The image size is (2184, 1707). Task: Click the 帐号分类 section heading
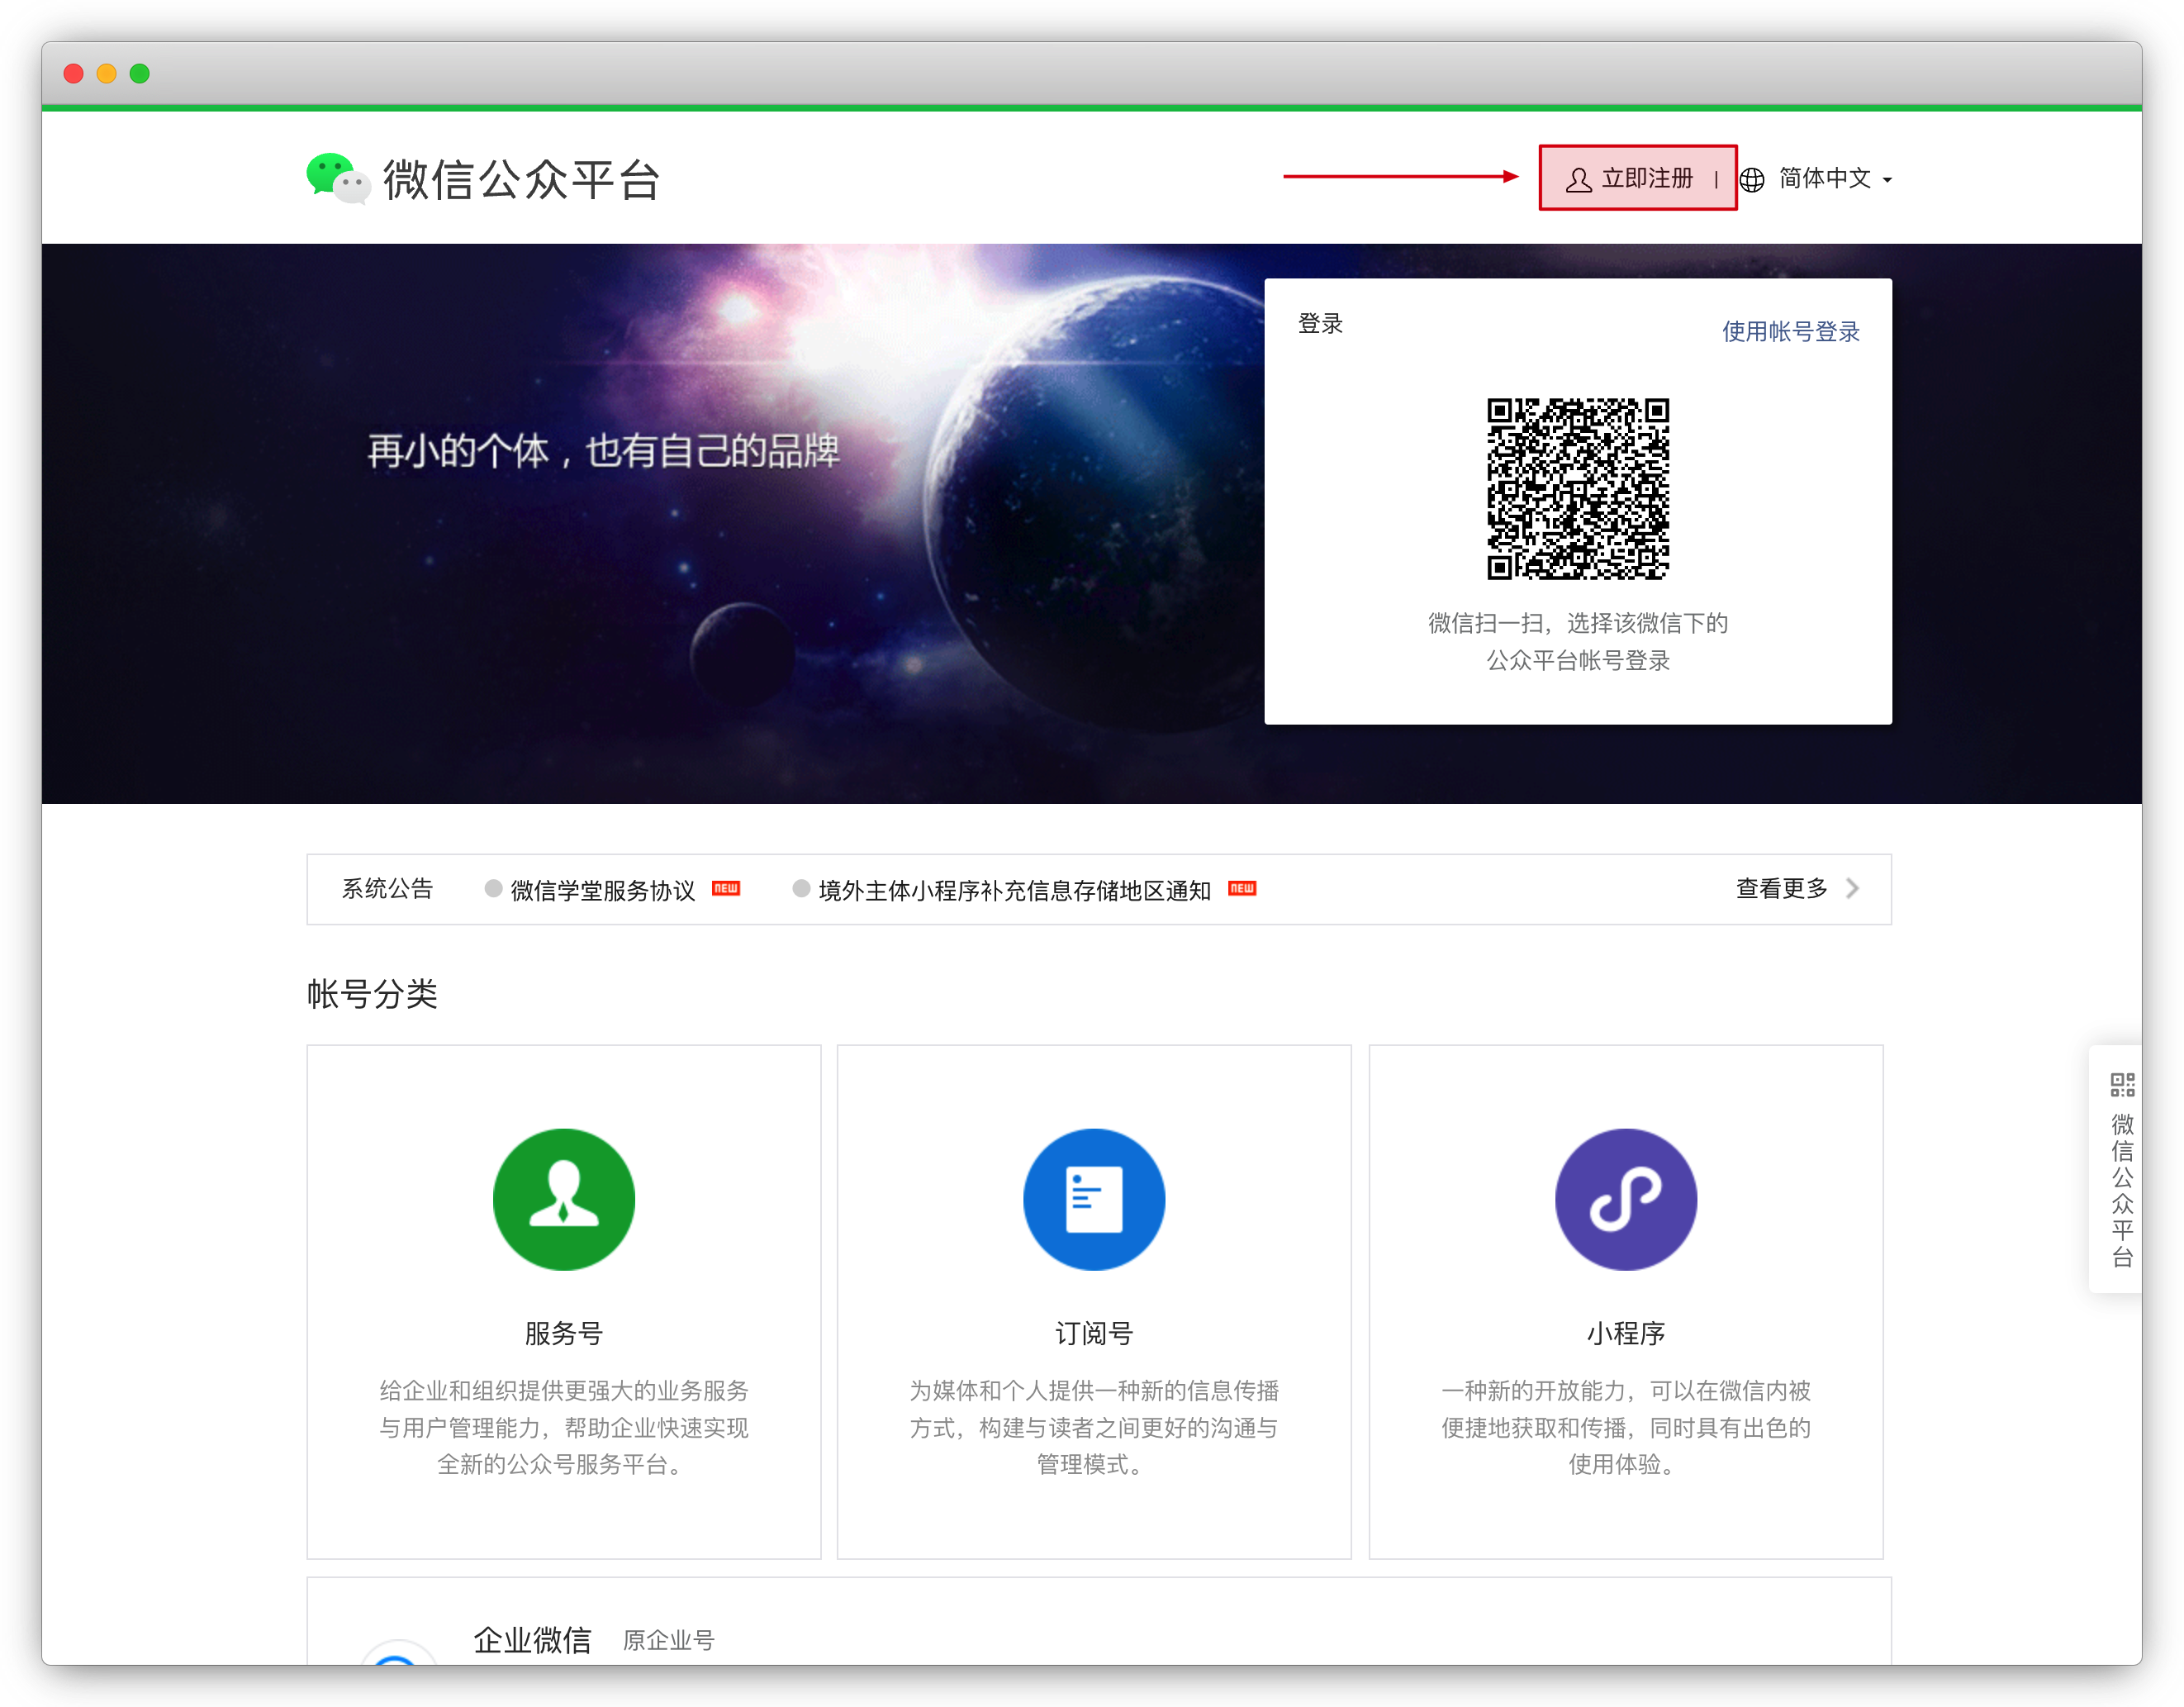point(372,994)
